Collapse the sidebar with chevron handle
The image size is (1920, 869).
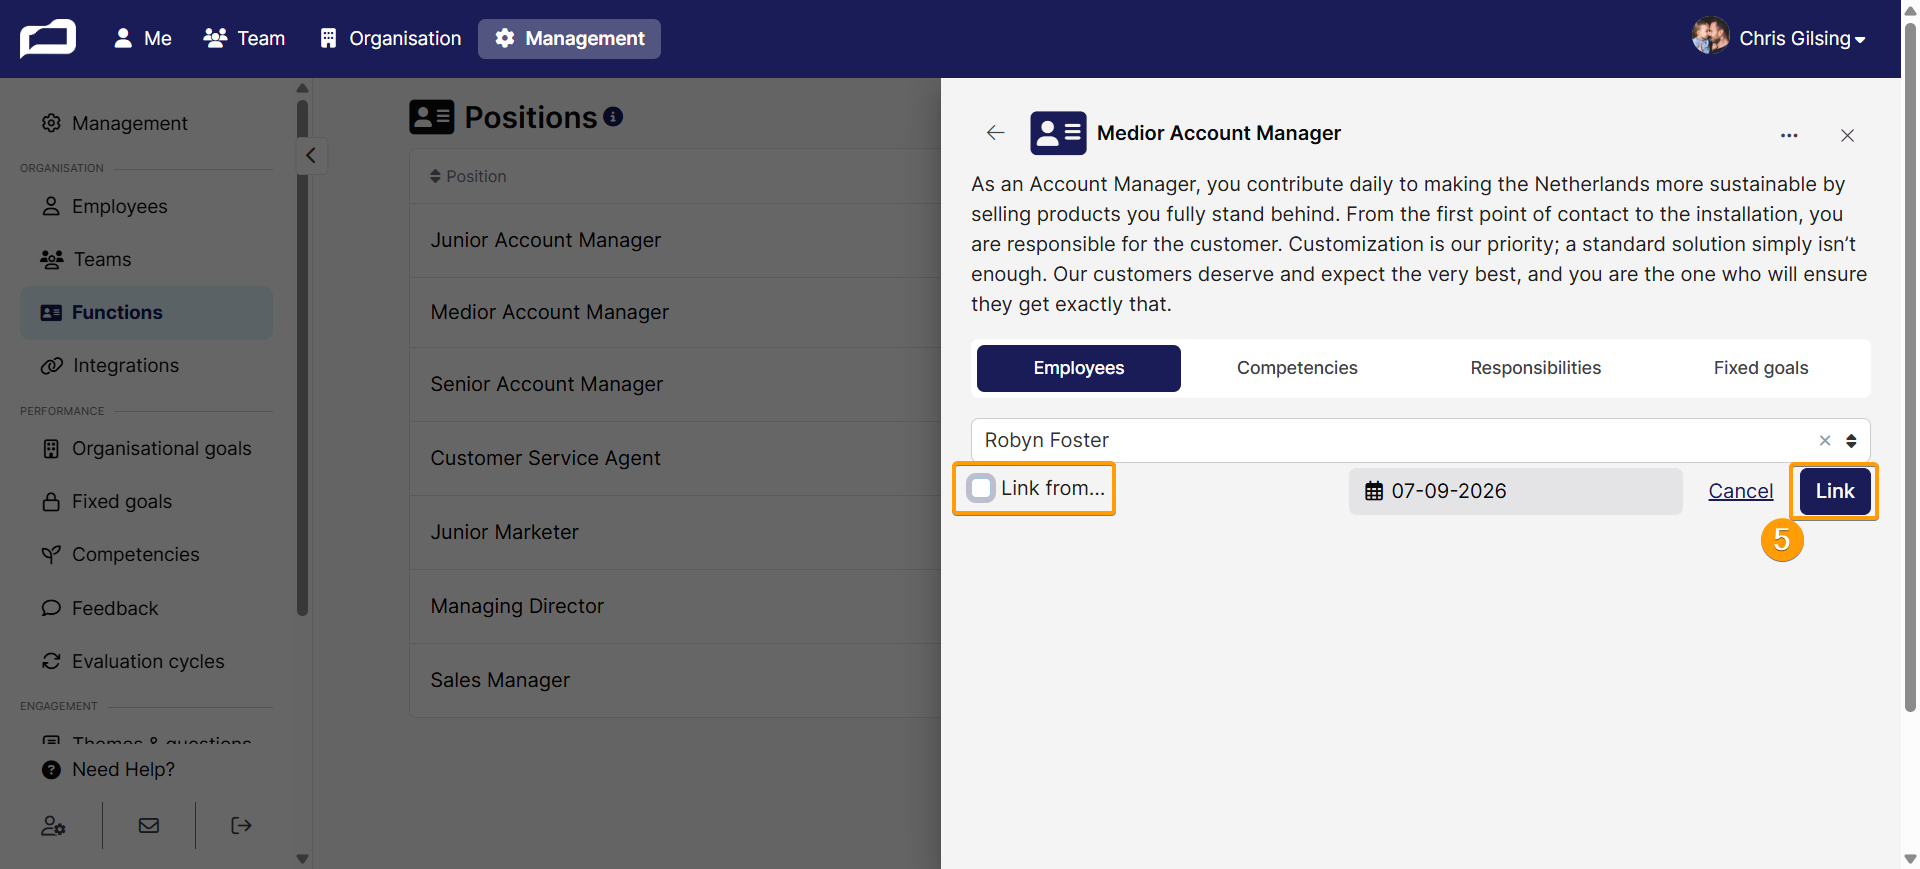(x=311, y=155)
